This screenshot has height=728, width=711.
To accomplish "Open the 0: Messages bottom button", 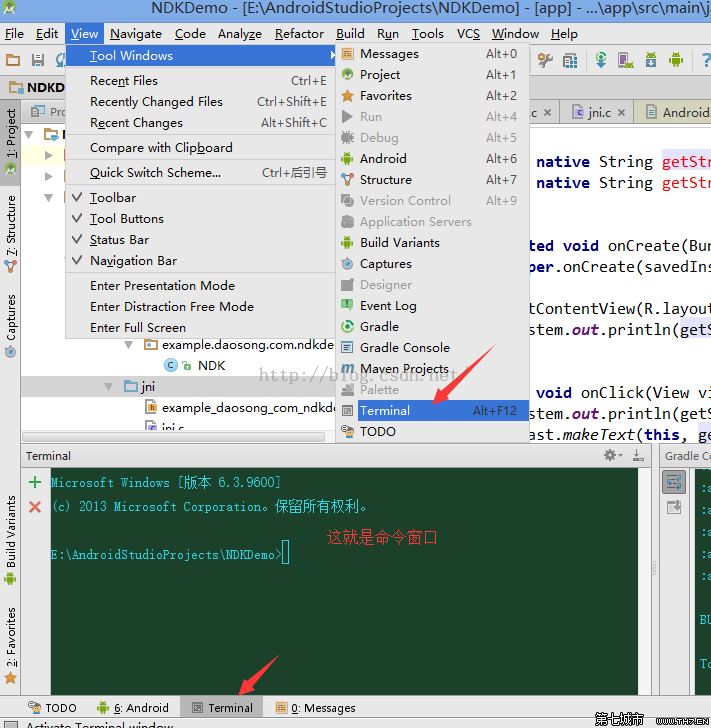I will click(316, 708).
